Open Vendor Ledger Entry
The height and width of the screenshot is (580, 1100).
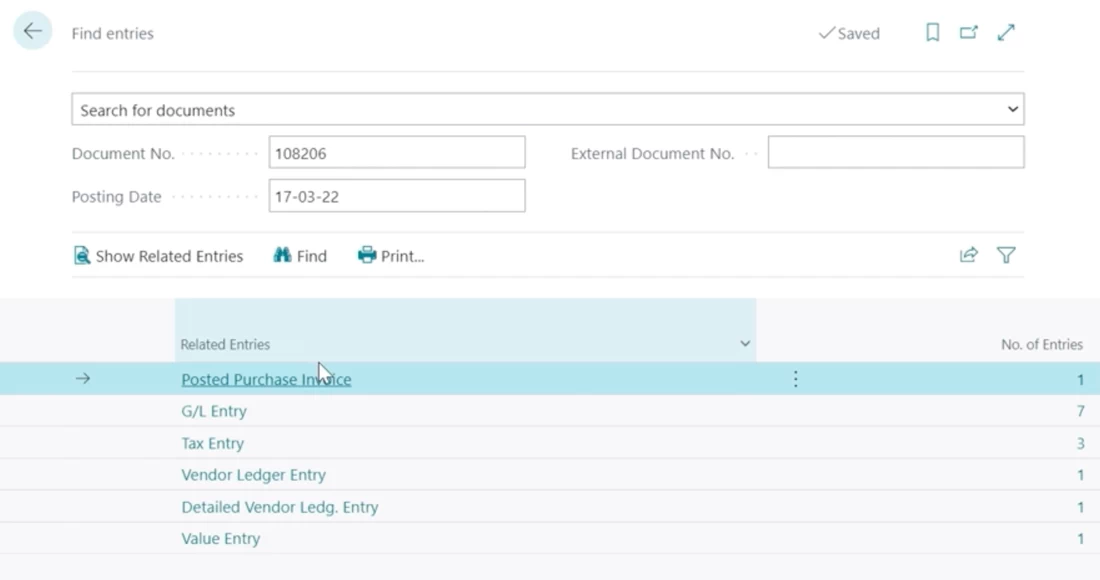click(253, 475)
